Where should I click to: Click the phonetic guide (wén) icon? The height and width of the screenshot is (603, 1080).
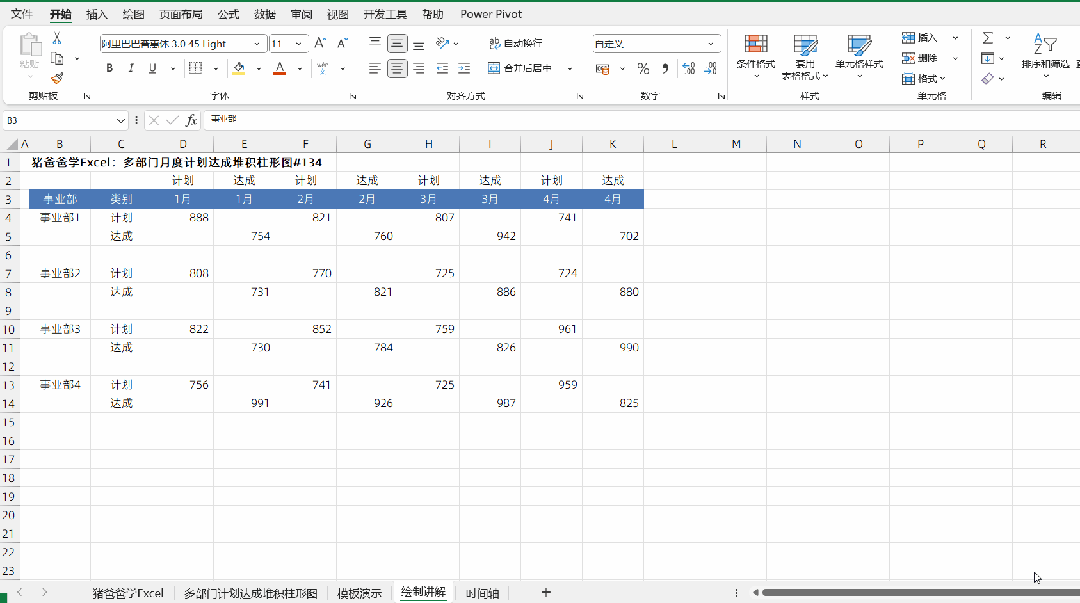322,68
